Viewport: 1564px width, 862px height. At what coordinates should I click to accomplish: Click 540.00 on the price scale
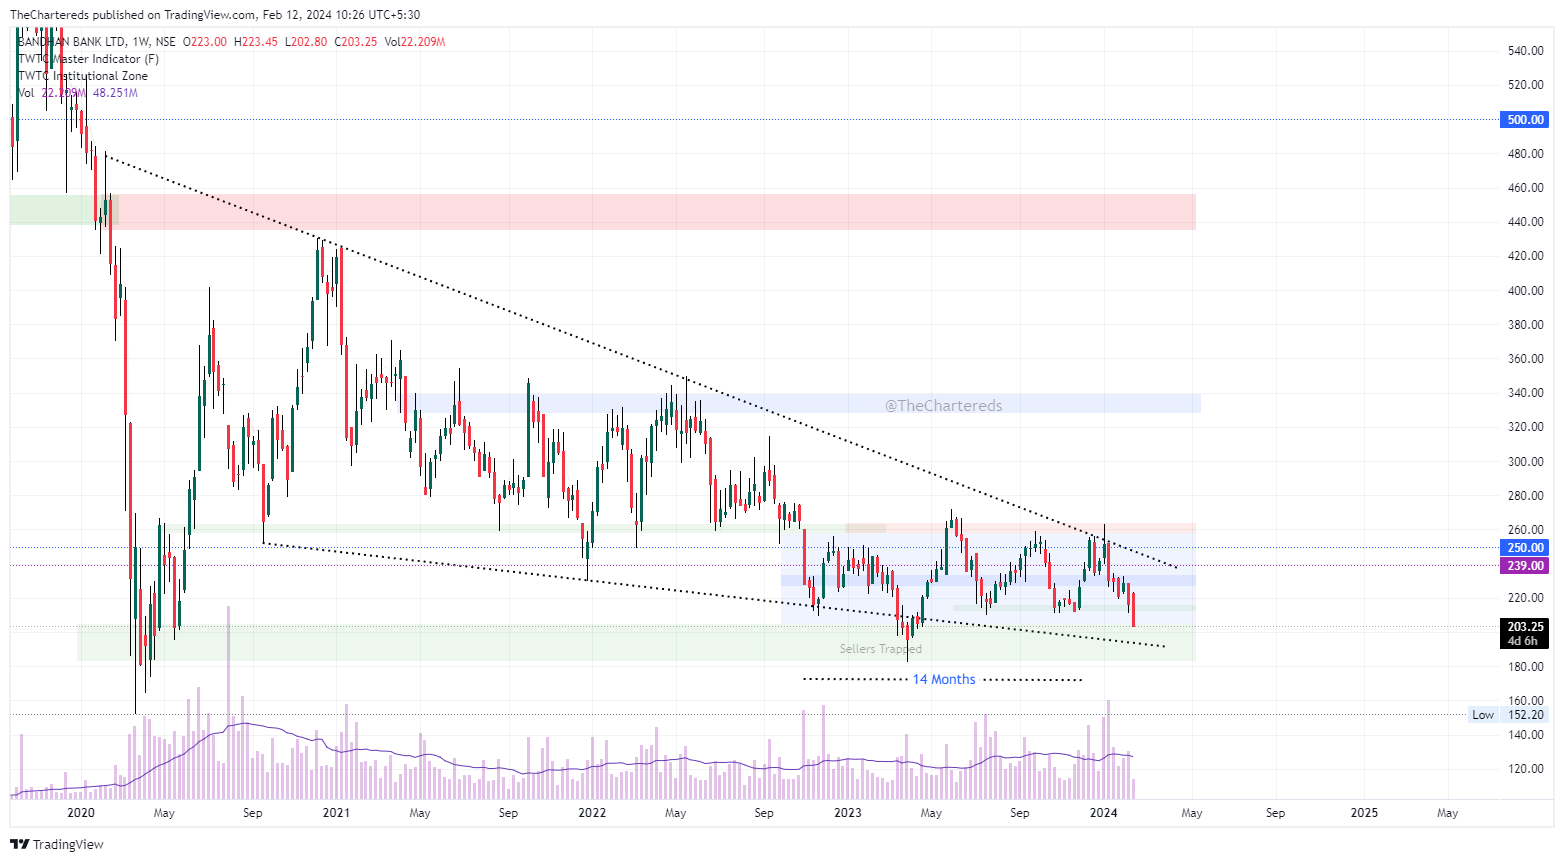point(1525,51)
